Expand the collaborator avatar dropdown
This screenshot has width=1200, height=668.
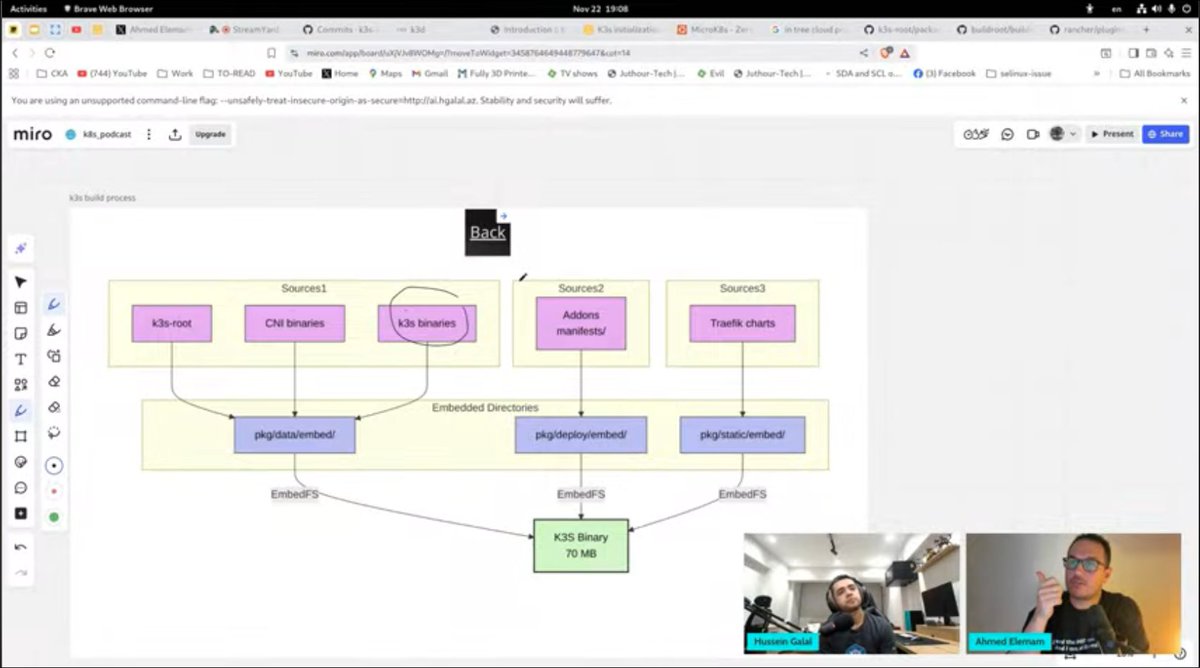click(1073, 134)
